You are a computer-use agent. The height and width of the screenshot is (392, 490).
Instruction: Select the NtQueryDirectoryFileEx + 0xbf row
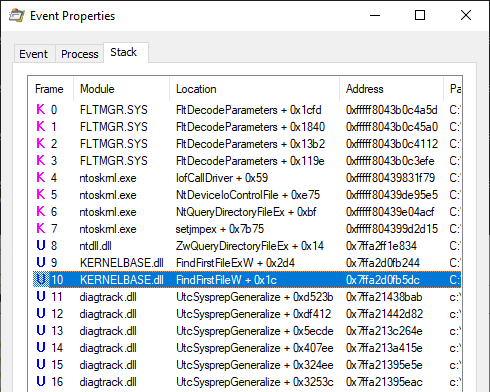point(245,212)
